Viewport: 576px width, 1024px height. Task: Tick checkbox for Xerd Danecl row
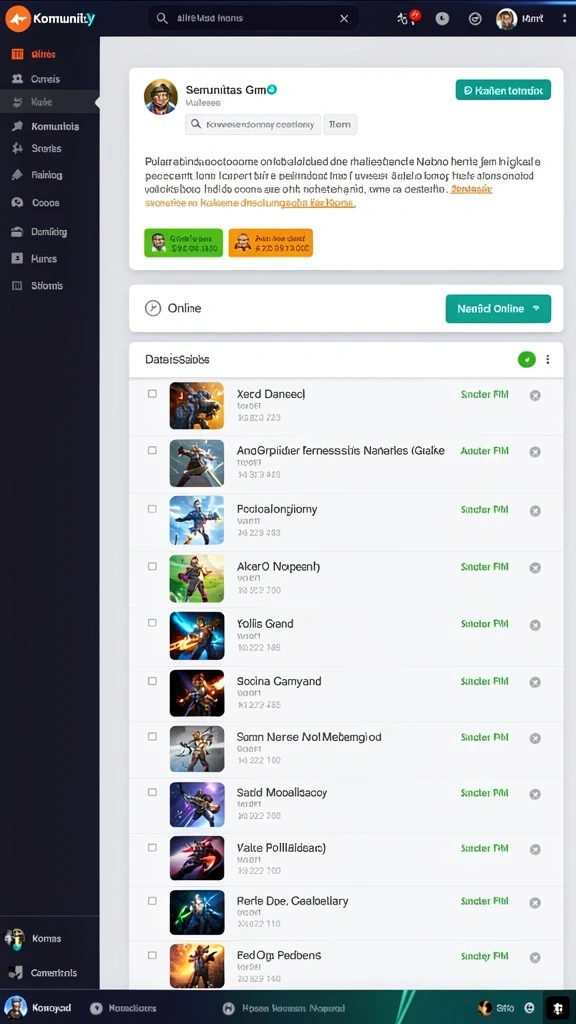click(152, 394)
